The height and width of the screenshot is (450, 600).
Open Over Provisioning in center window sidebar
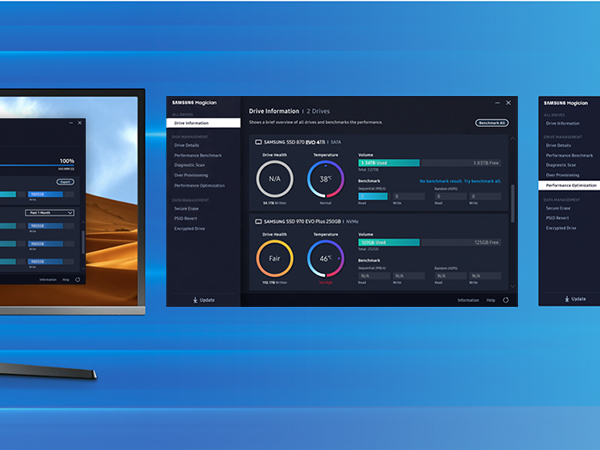[191, 175]
